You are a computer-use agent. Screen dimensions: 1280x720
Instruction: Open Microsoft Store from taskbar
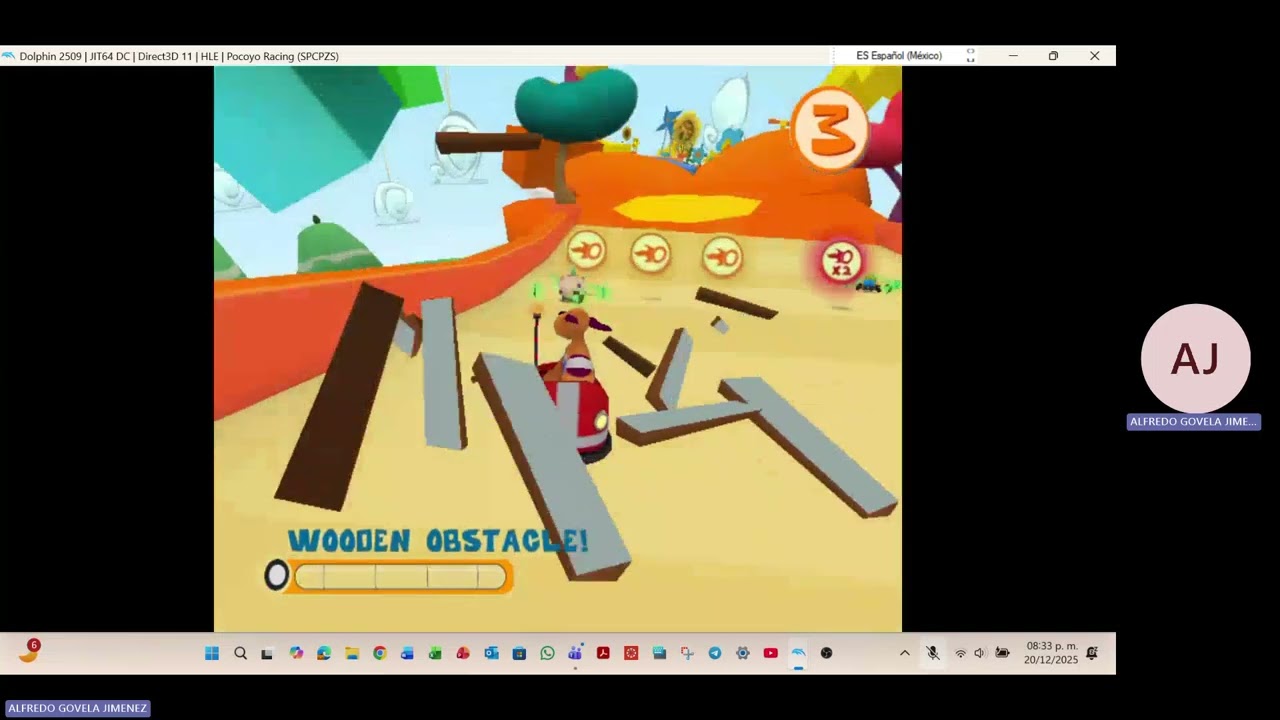coord(519,653)
